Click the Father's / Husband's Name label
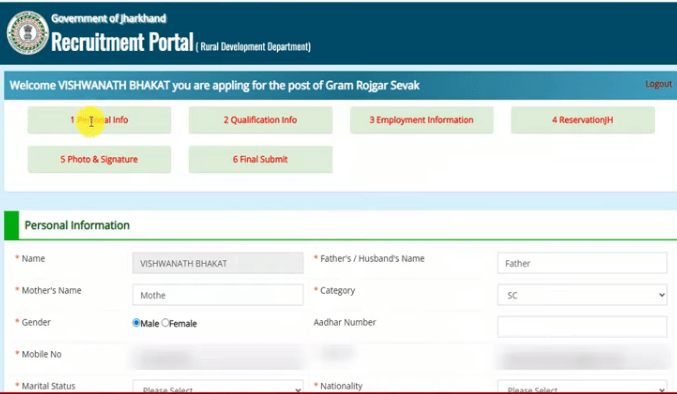The height and width of the screenshot is (394, 677). click(x=372, y=258)
